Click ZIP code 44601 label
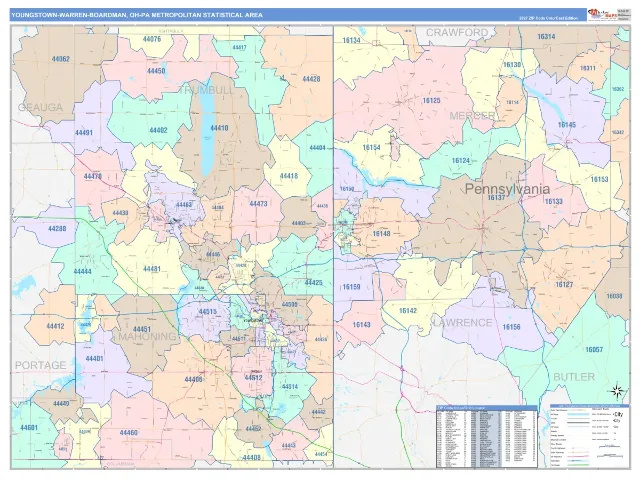Screen dimensions: 640x480 29,428
